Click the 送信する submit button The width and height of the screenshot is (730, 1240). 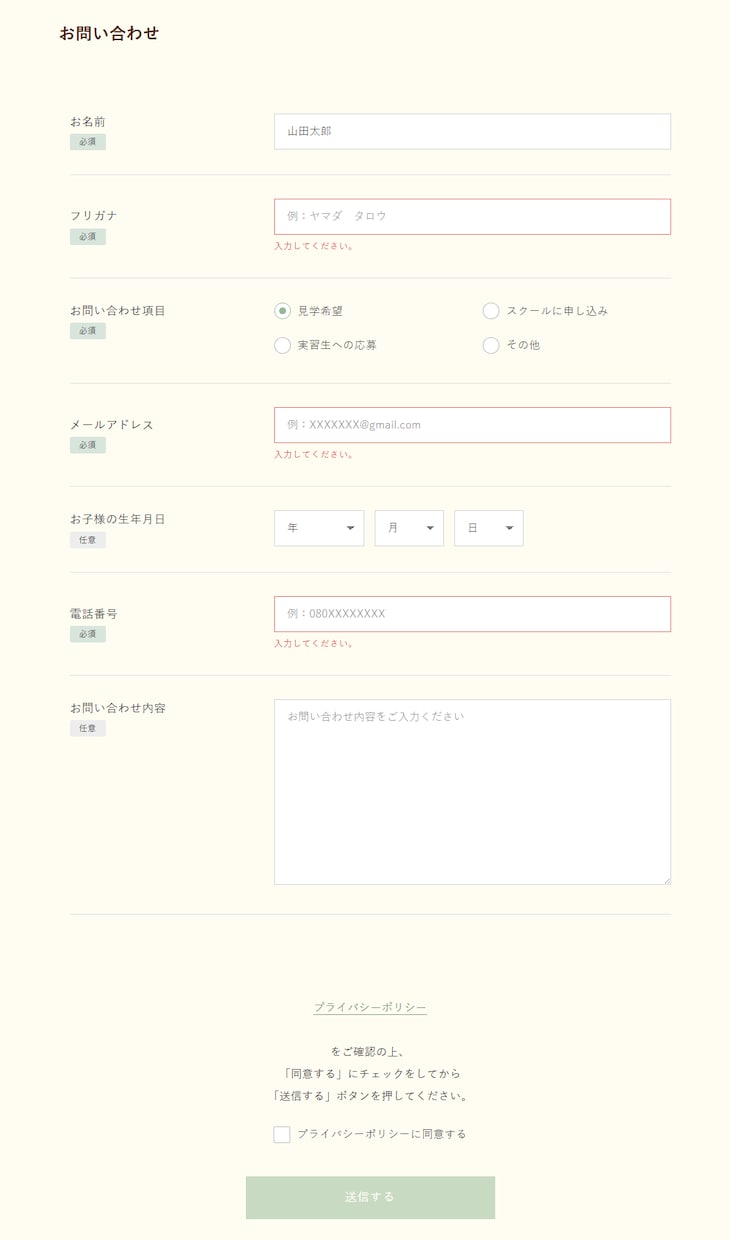[370, 1197]
